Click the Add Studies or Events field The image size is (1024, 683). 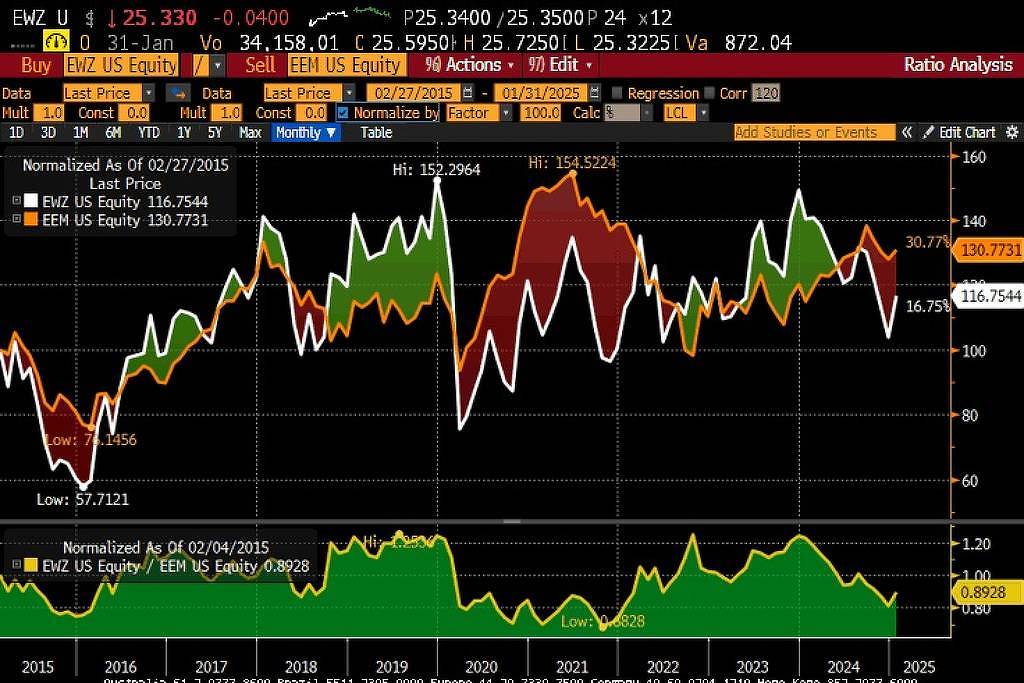(813, 133)
